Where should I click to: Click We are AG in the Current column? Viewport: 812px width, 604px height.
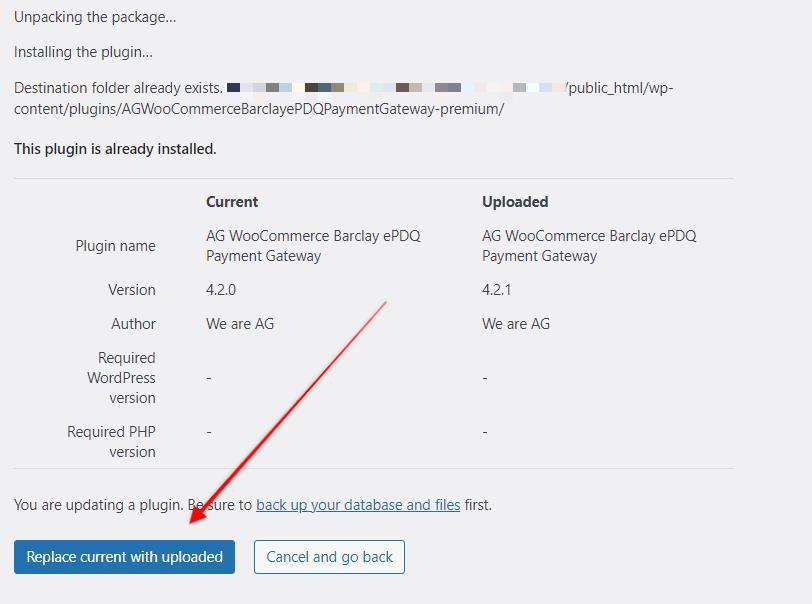point(240,324)
